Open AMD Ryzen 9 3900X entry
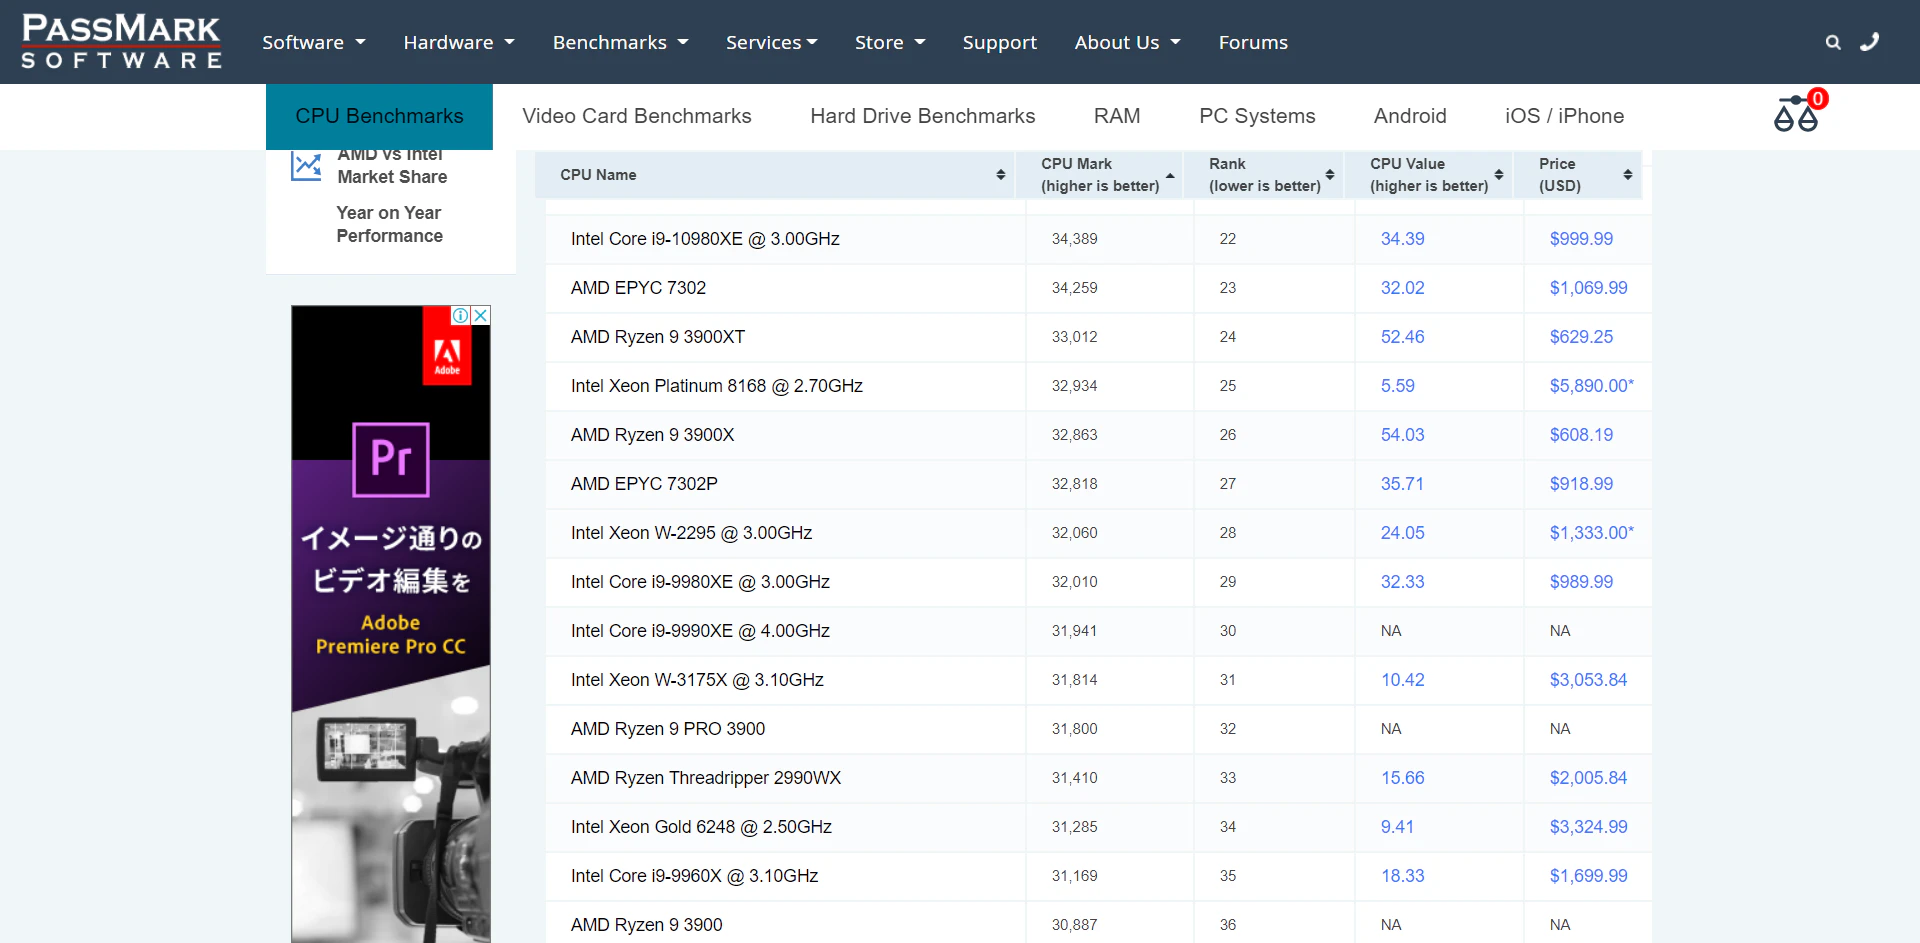 pos(653,435)
